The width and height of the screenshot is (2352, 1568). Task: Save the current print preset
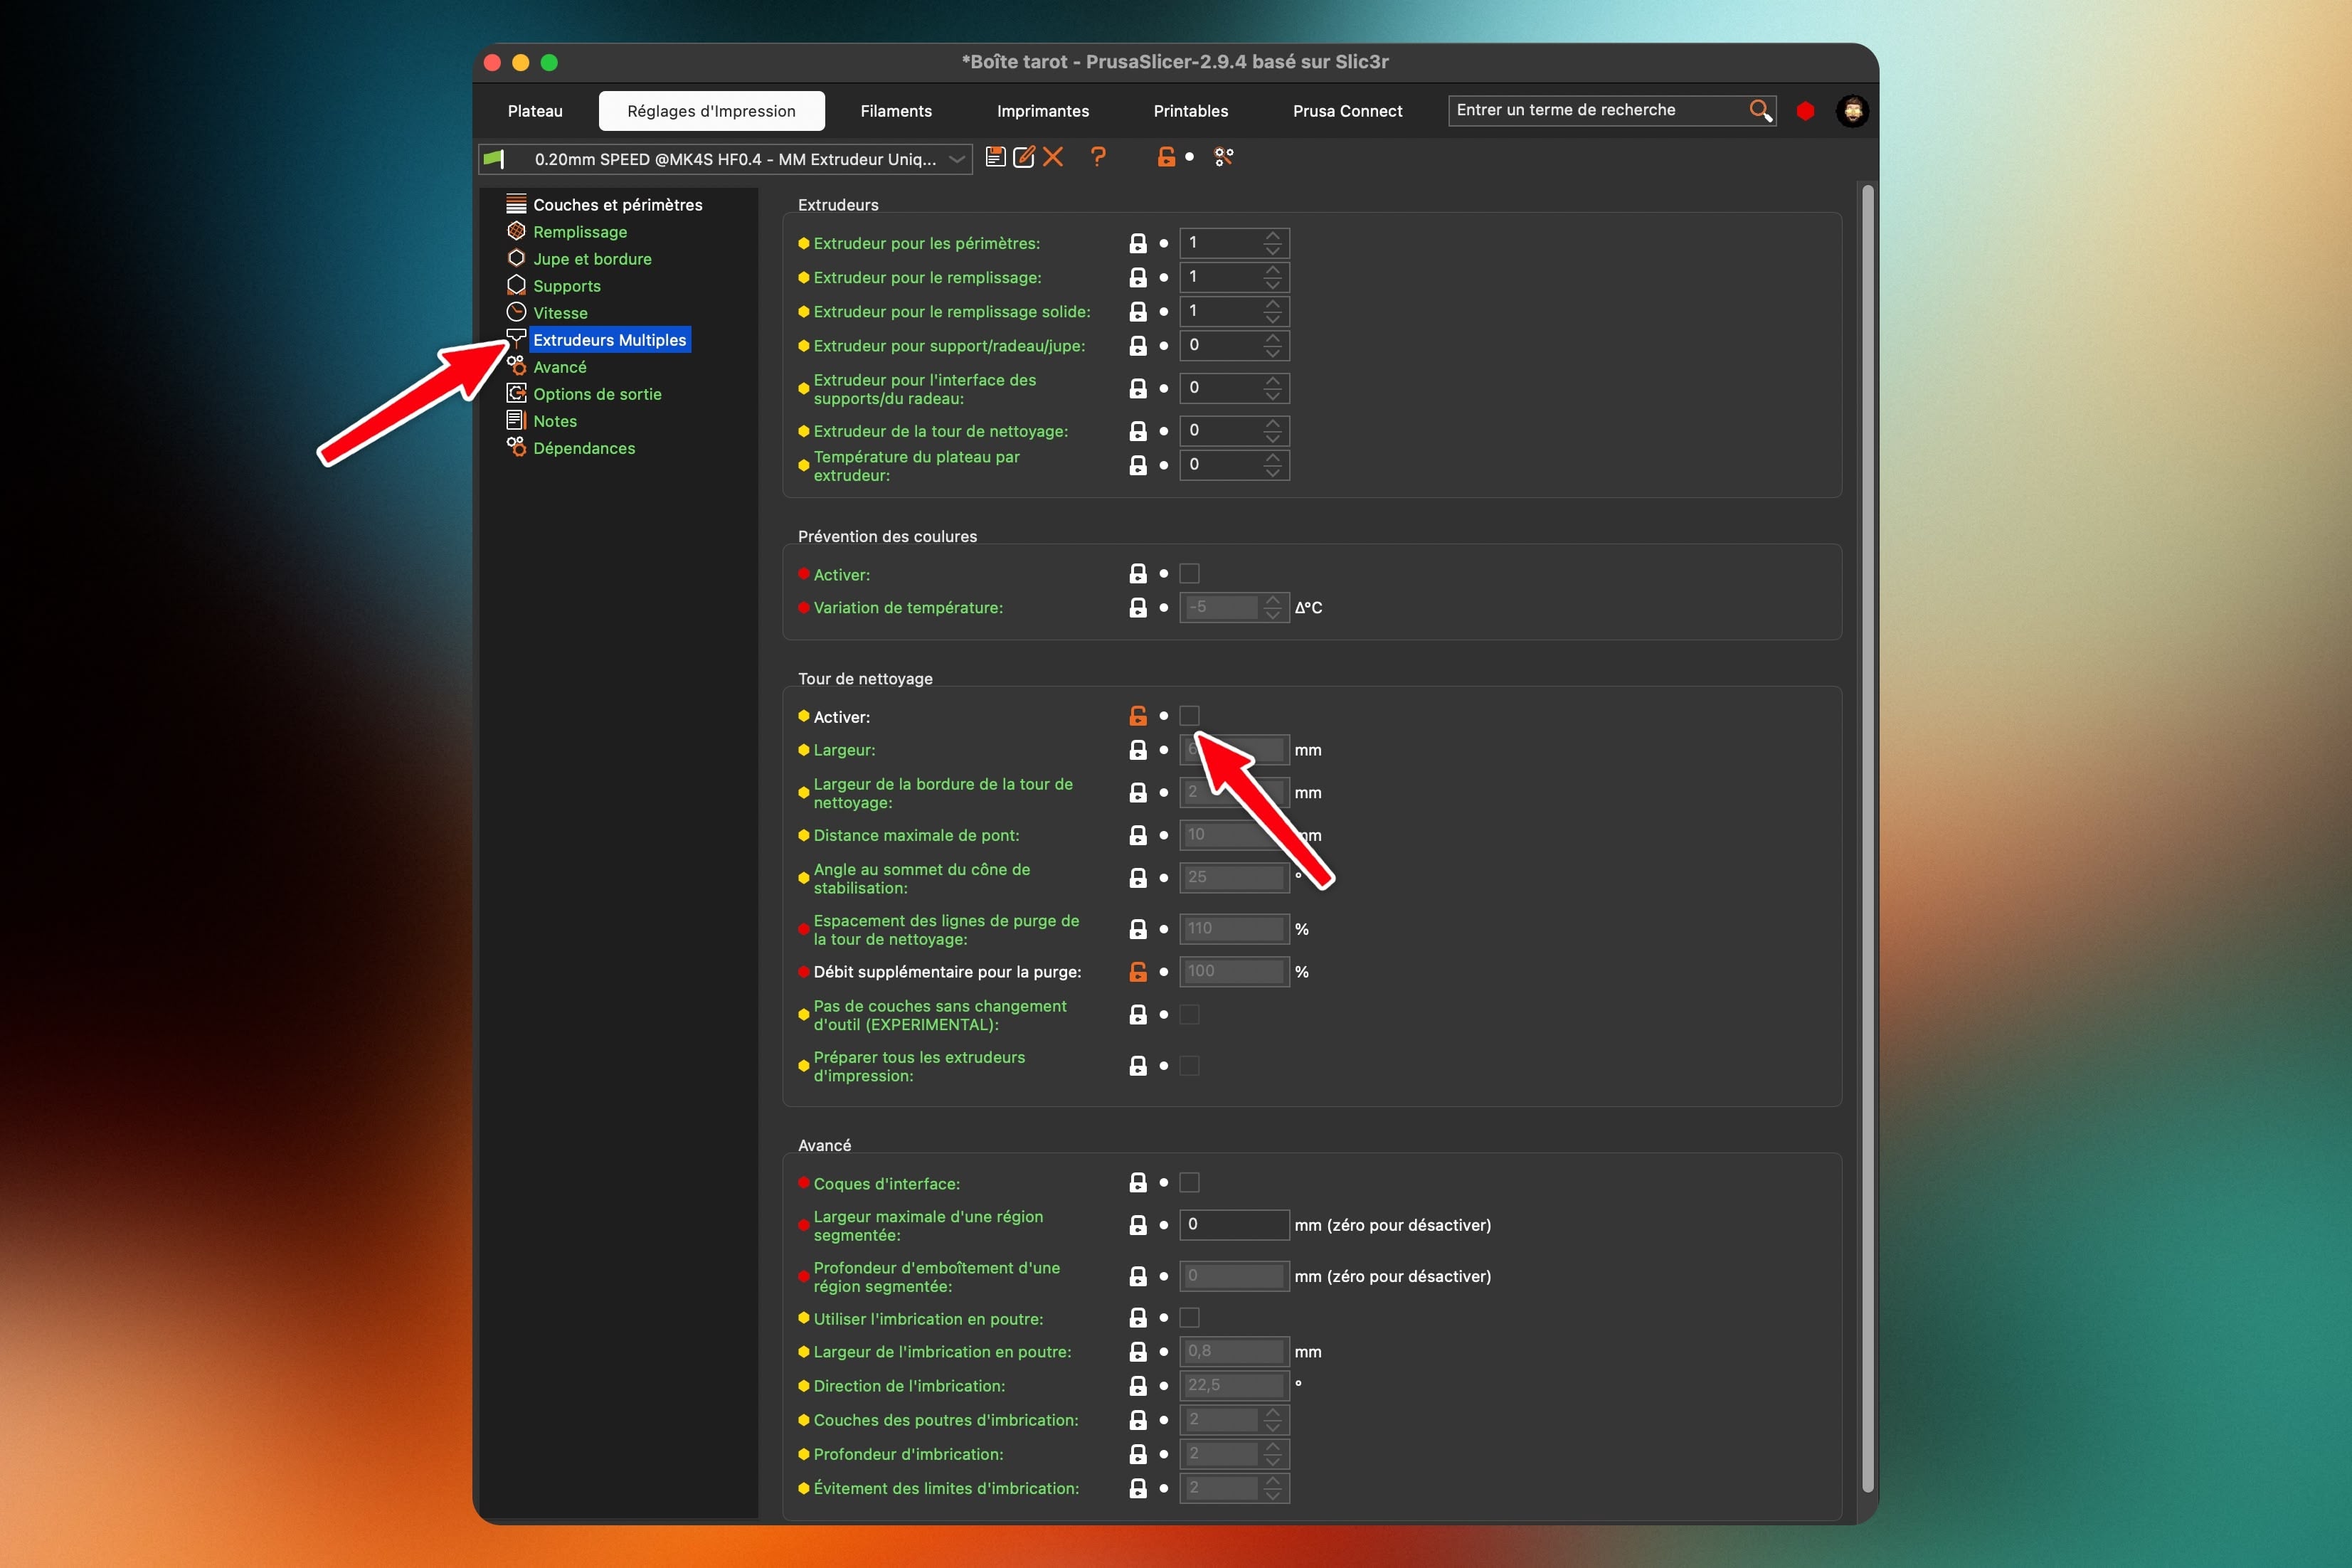(995, 157)
